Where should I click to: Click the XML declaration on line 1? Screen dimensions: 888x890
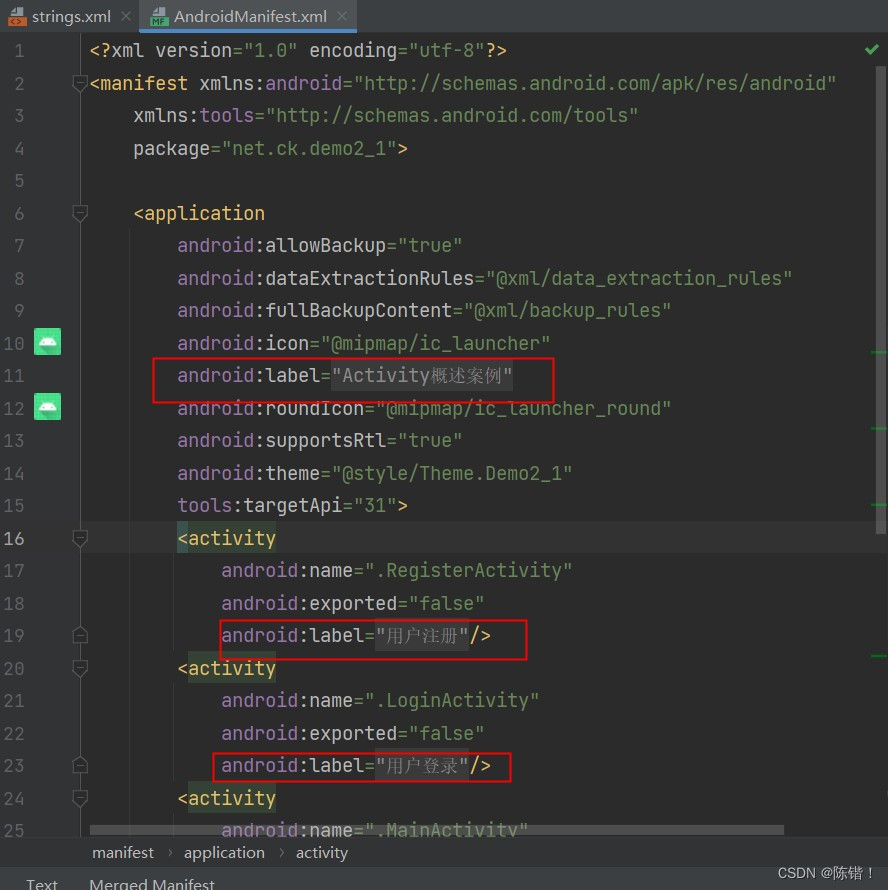(x=298, y=51)
